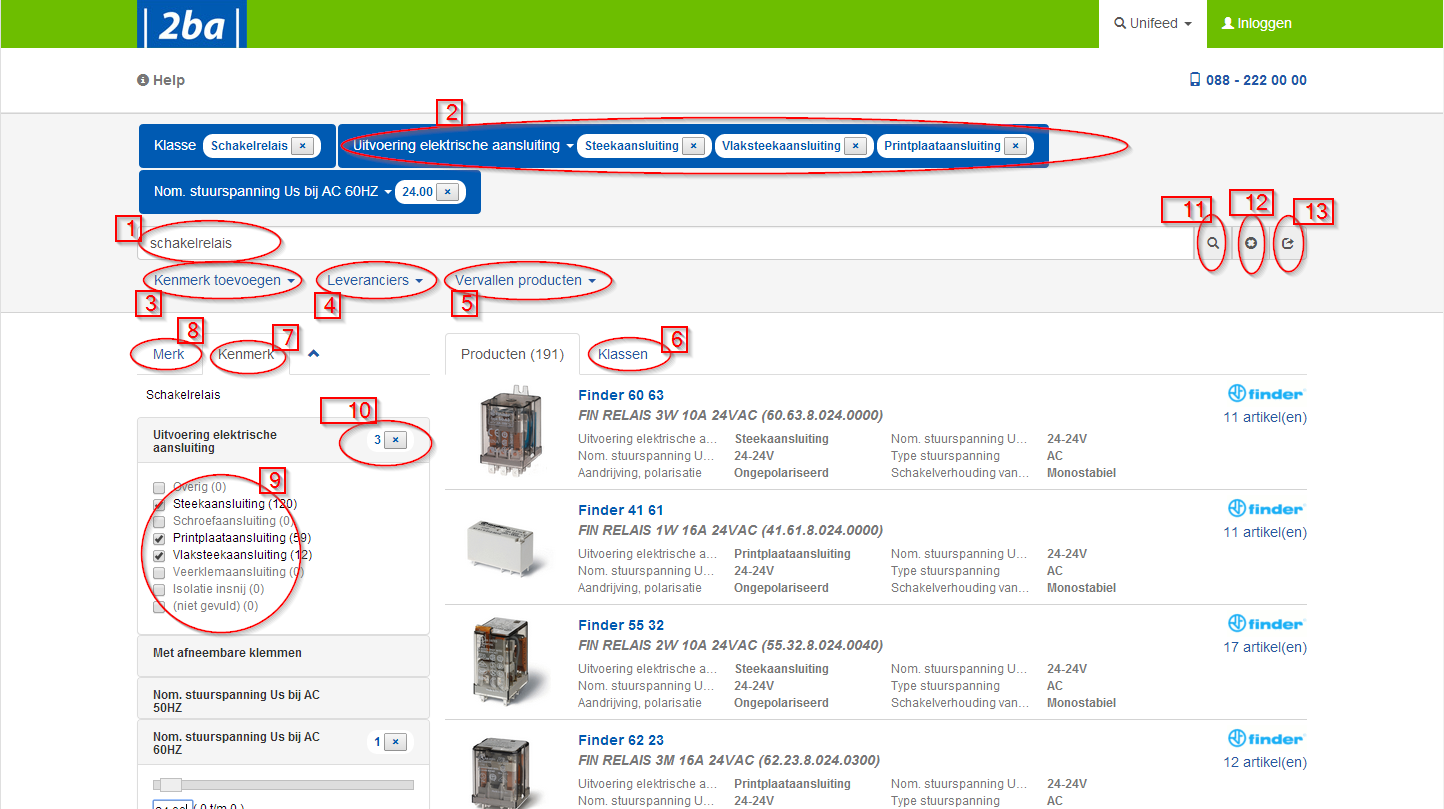Click the magnifier search icon button
This screenshot has width=1444, height=809.
tap(1212, 243)
